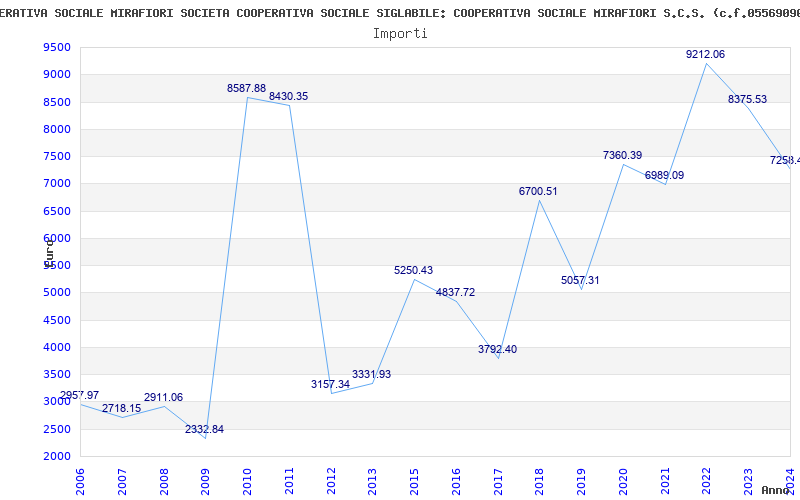Screen dimensions: 800x500
Task: Click the 6989.09 data label
Action: [x=664, y=176]
